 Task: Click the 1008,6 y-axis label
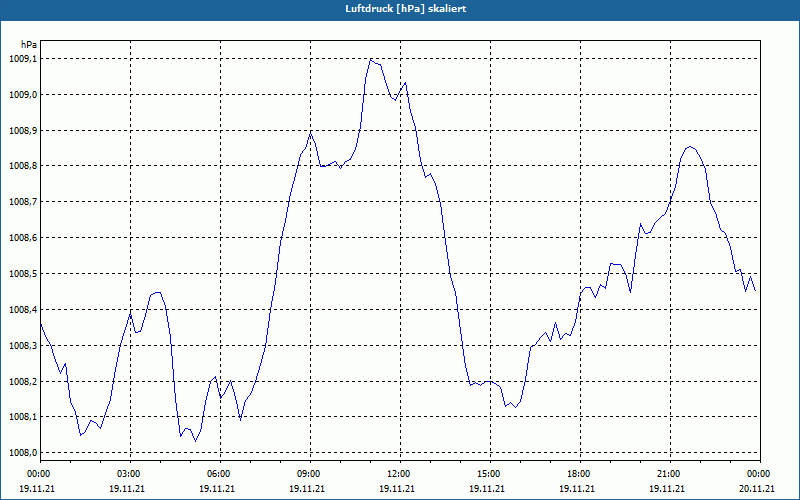tap(23, 238)
